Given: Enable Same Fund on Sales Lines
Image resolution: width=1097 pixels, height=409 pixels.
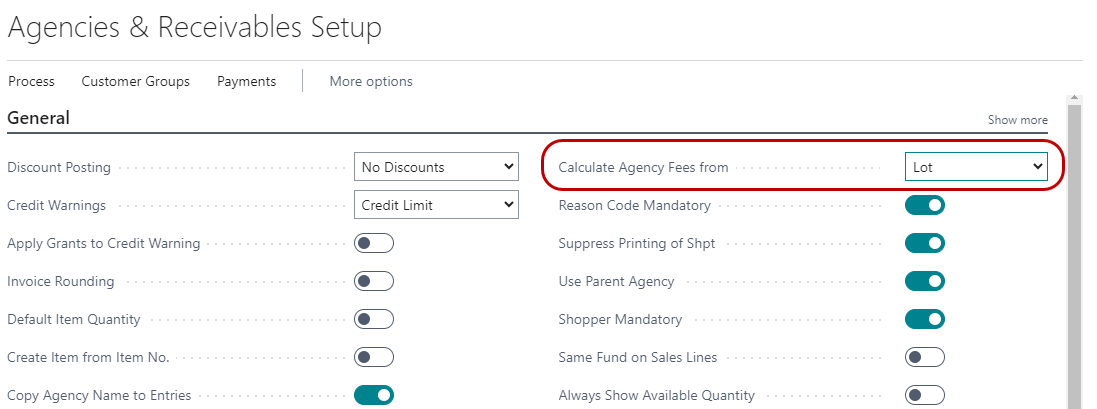Looking at the screenshot, I should 925,357.
